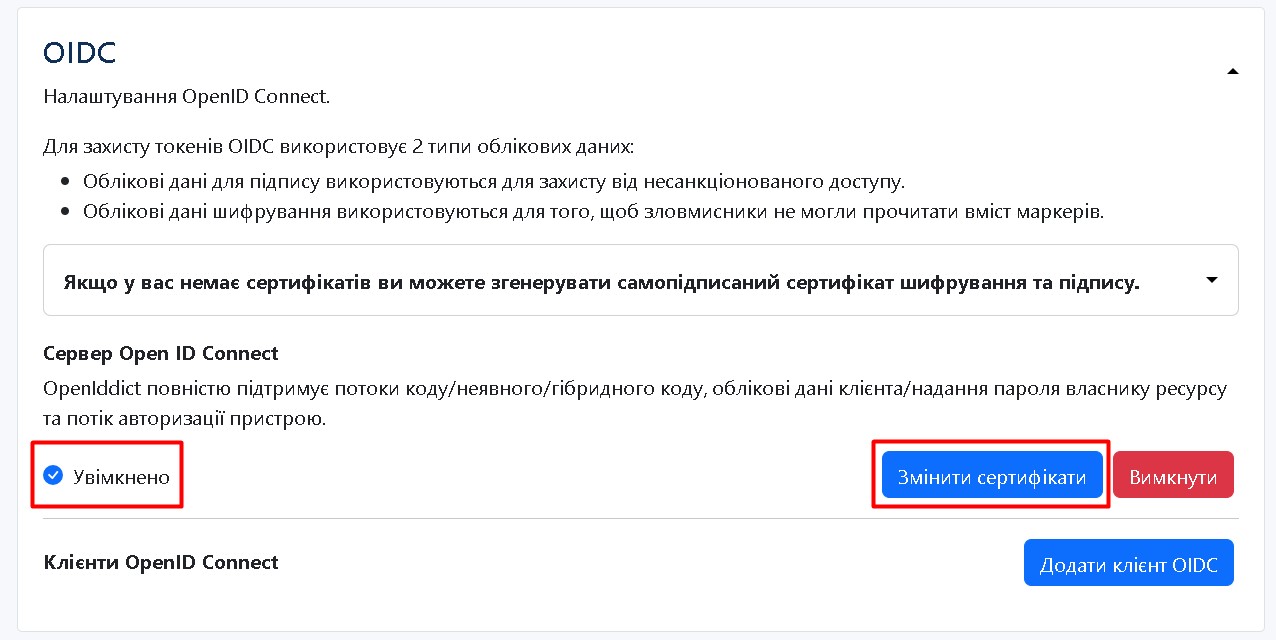1276x640 pixels.
Task: Add a client via Додати клієнт OIDC
Action: tap(1128, 564)
